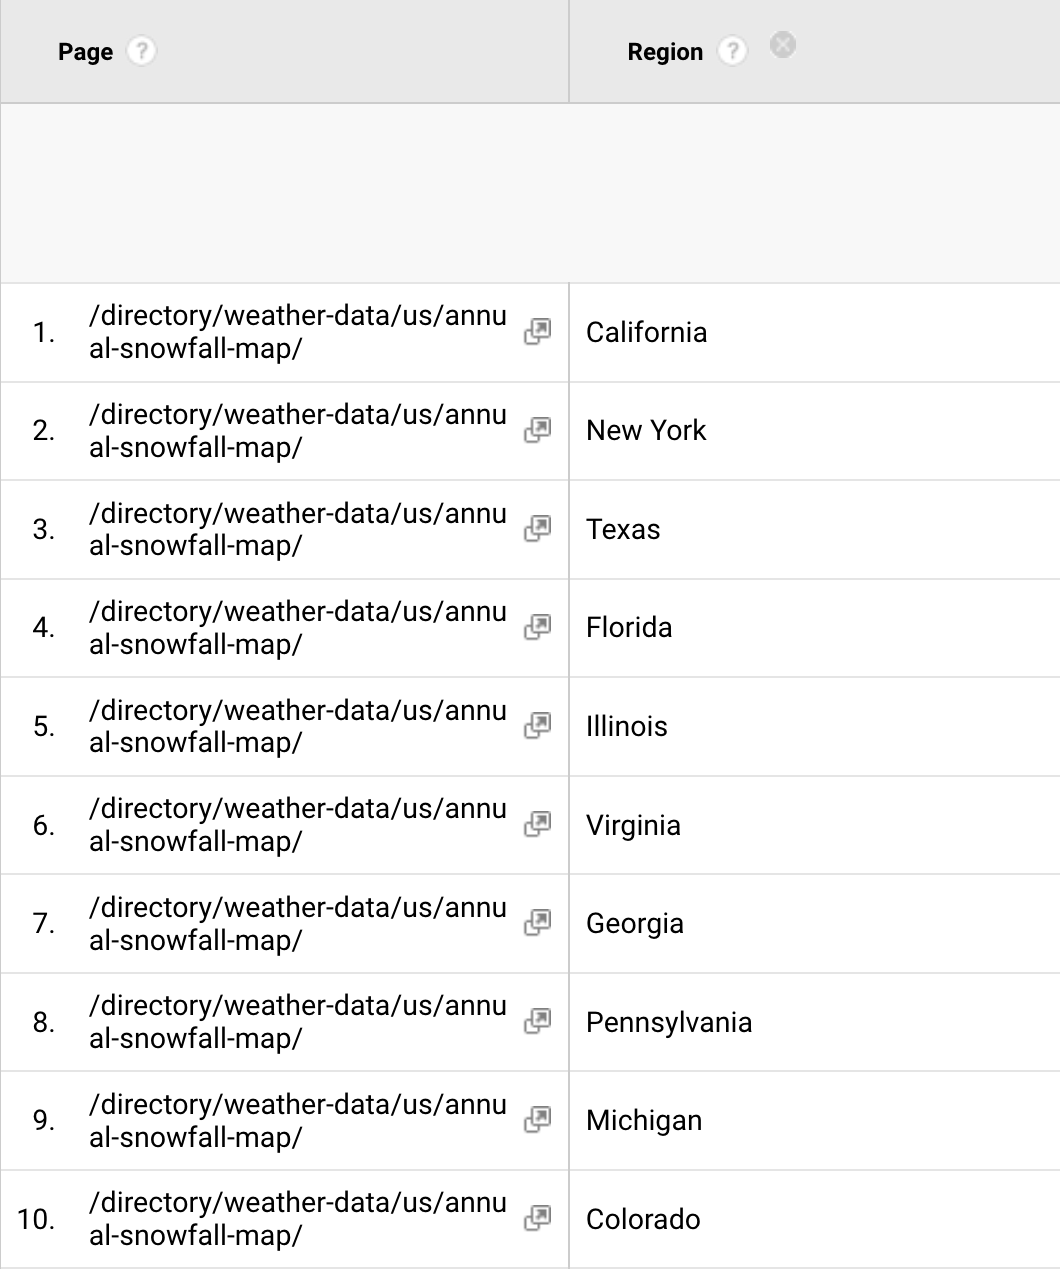Open the help tooltip next to Page header
Viewport: 1060px width, 1270px height.
coord(141,51)
